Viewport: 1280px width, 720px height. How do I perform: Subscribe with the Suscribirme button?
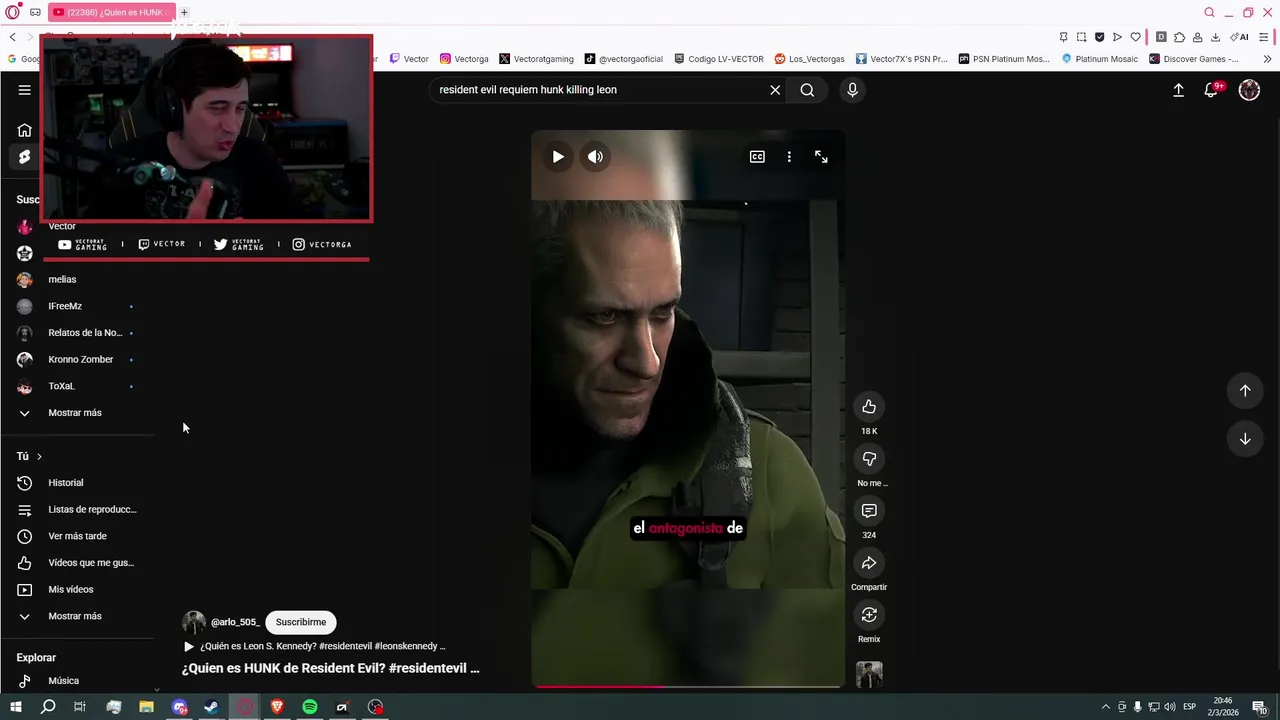coord(301,622)
